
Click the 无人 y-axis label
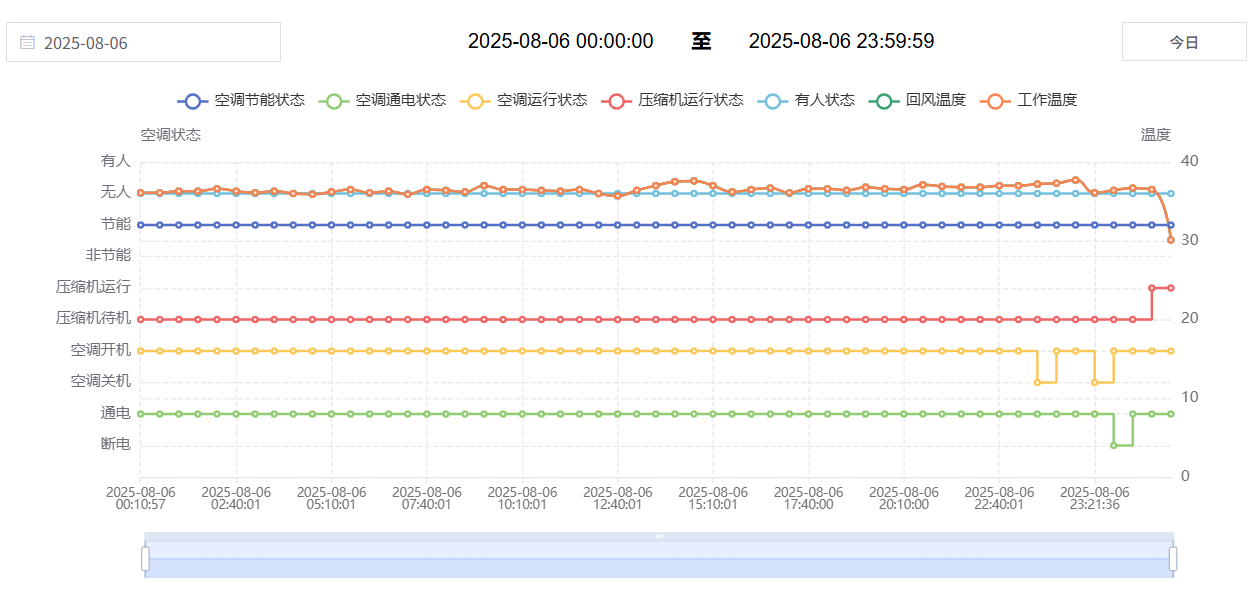(116, 191)
